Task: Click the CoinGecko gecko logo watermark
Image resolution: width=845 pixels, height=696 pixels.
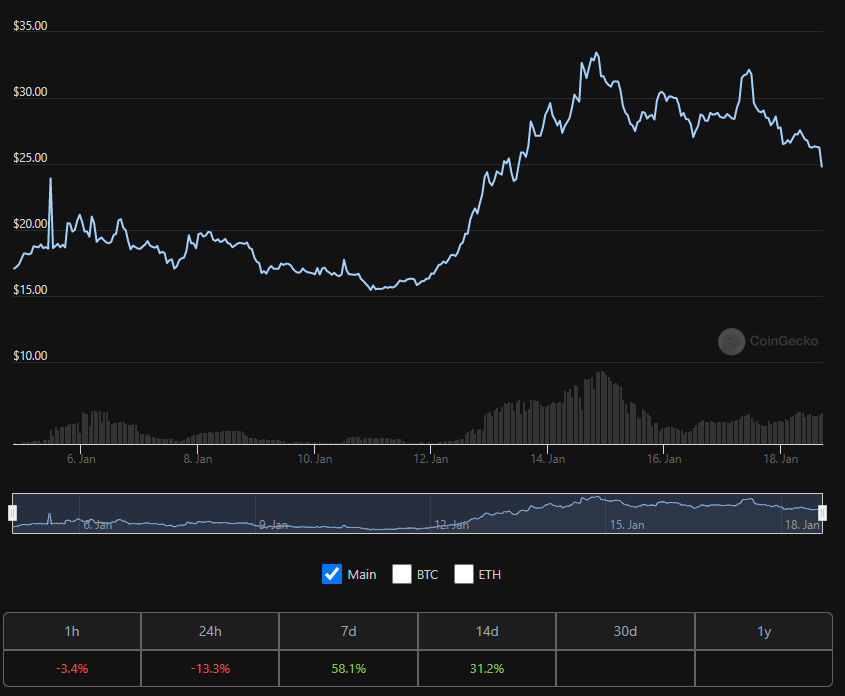Action: (733, 342)
